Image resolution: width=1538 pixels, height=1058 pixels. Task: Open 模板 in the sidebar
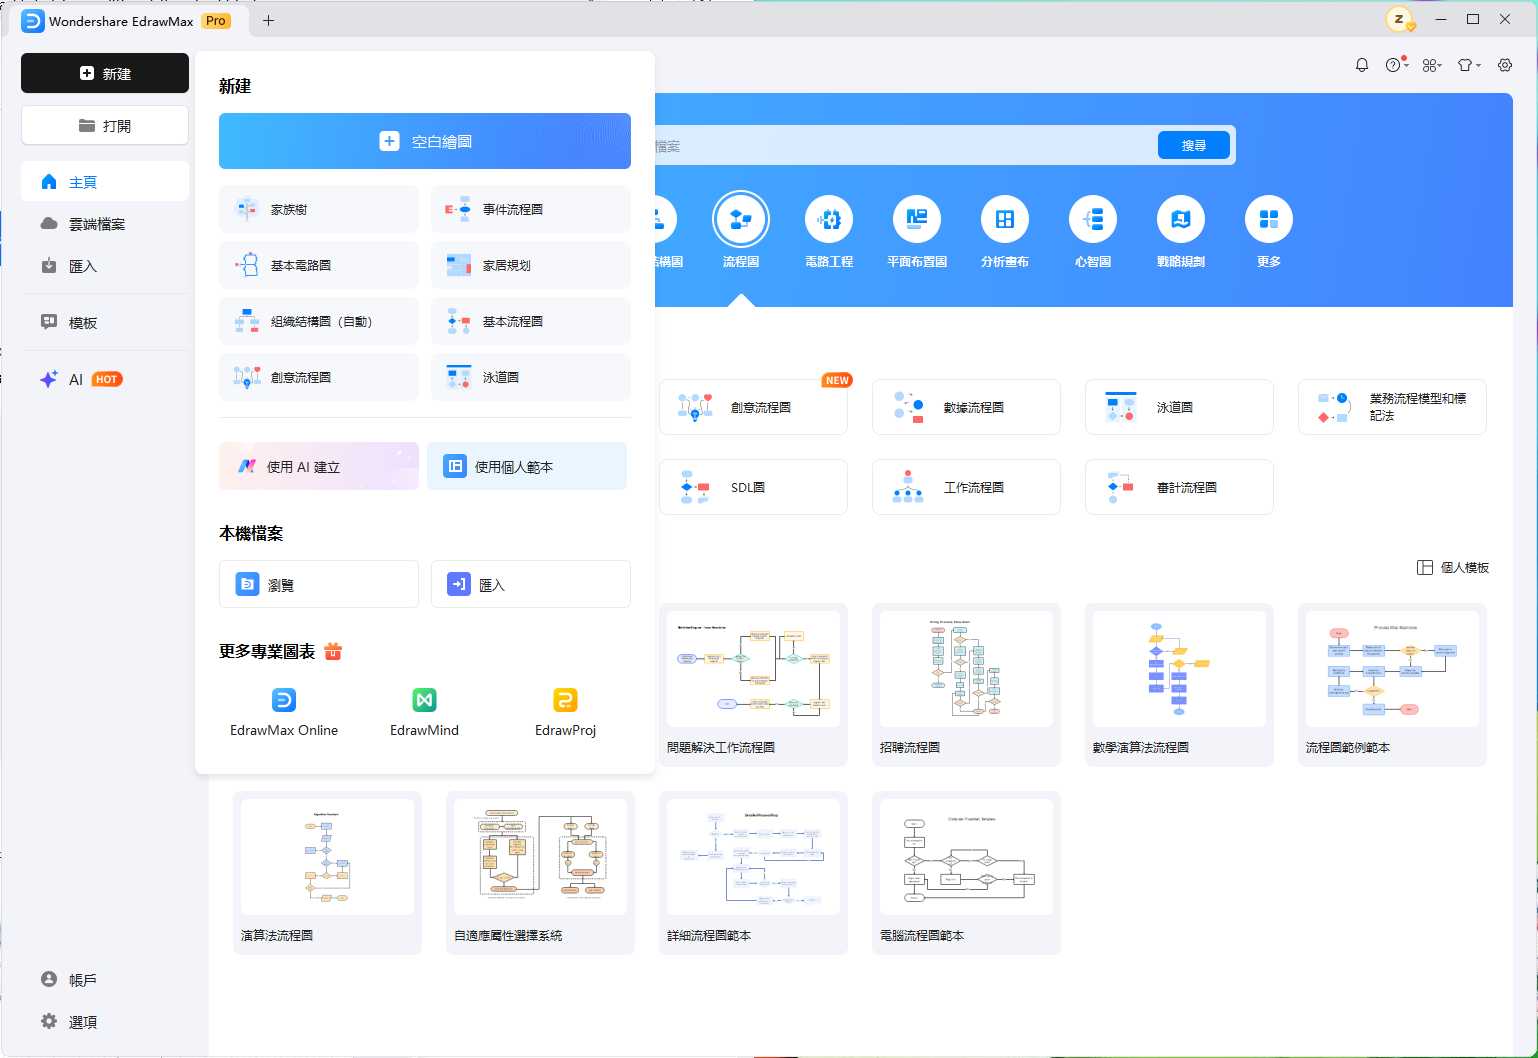[105, 322]
